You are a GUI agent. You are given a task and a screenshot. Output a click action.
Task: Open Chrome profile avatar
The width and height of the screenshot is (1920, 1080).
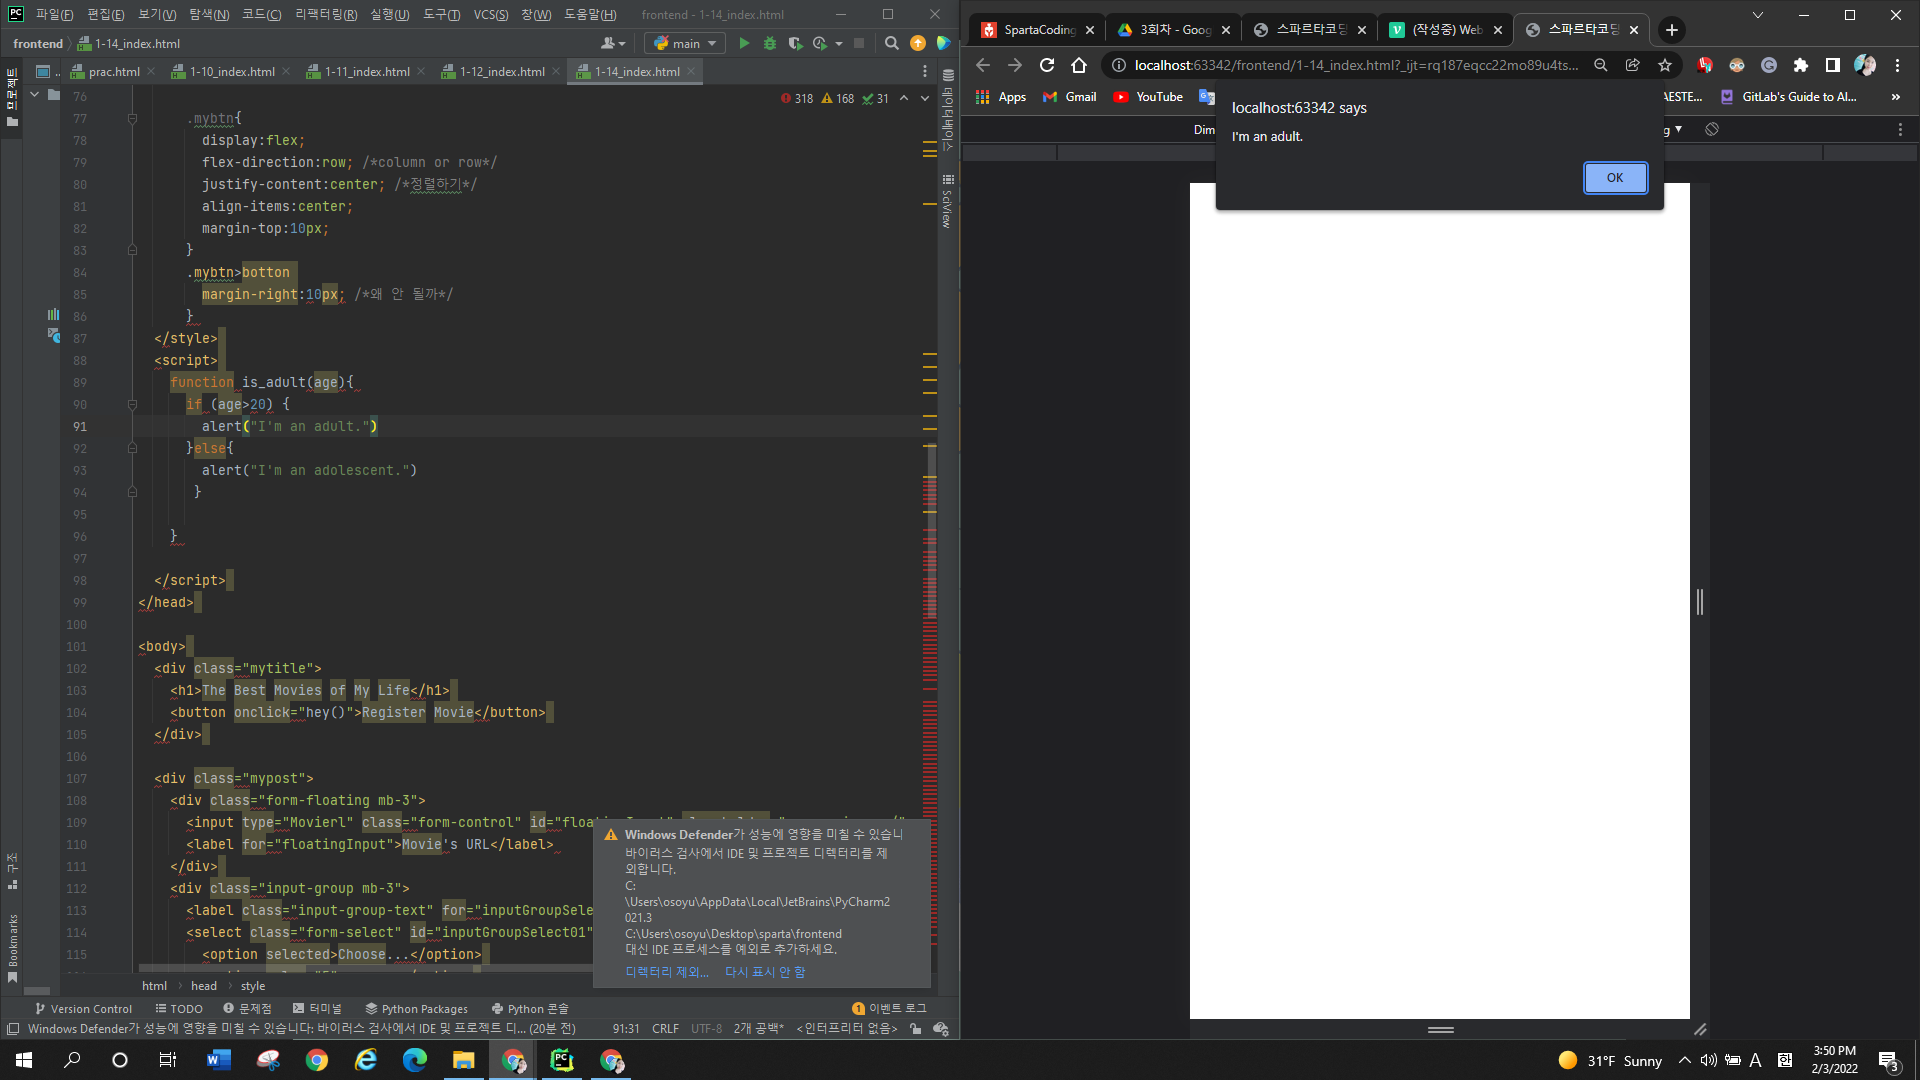tap(1865, 65)
